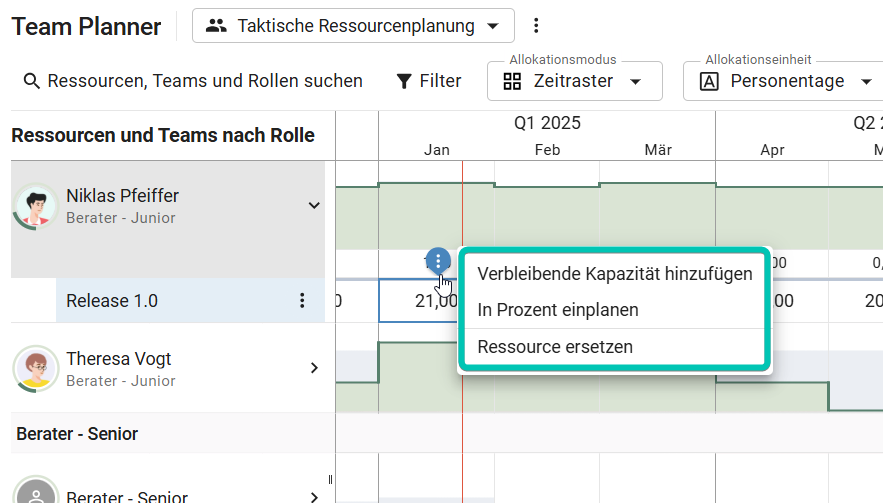This screenshot has width=883, height=503.
Task: Select the Release 1.0 row
Action: click(x=190, y=301)
